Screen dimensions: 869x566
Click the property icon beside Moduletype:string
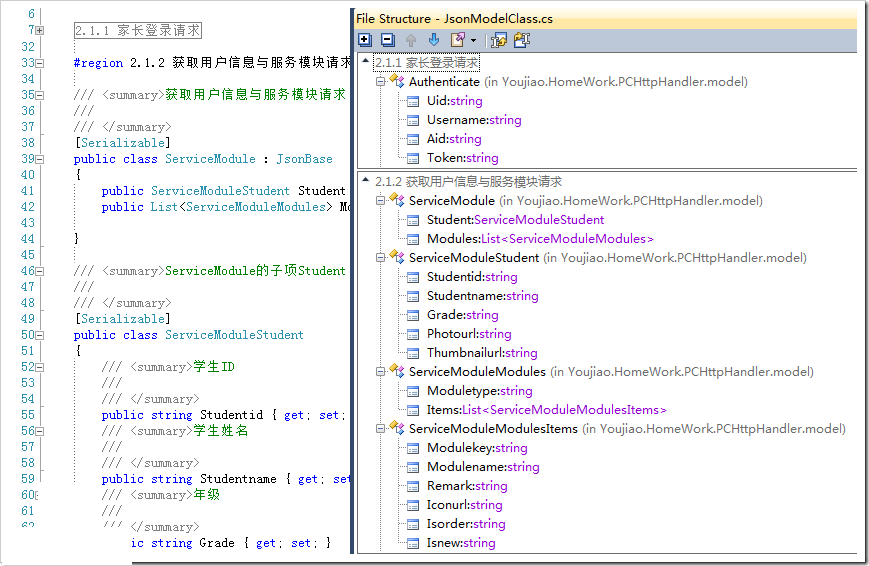coord(413,391)
